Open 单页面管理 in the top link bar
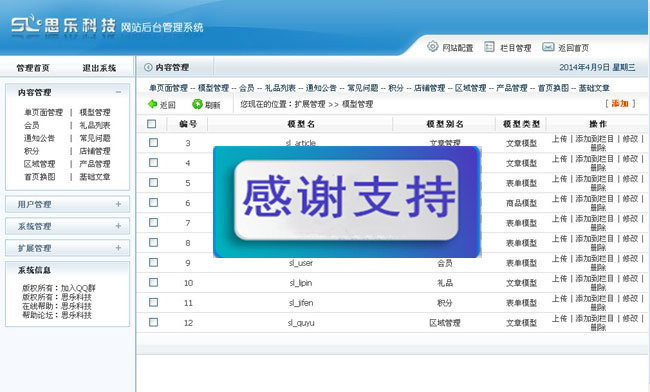Image resolution: width=650 pixels, height=392 pixels. coord(169,88)
